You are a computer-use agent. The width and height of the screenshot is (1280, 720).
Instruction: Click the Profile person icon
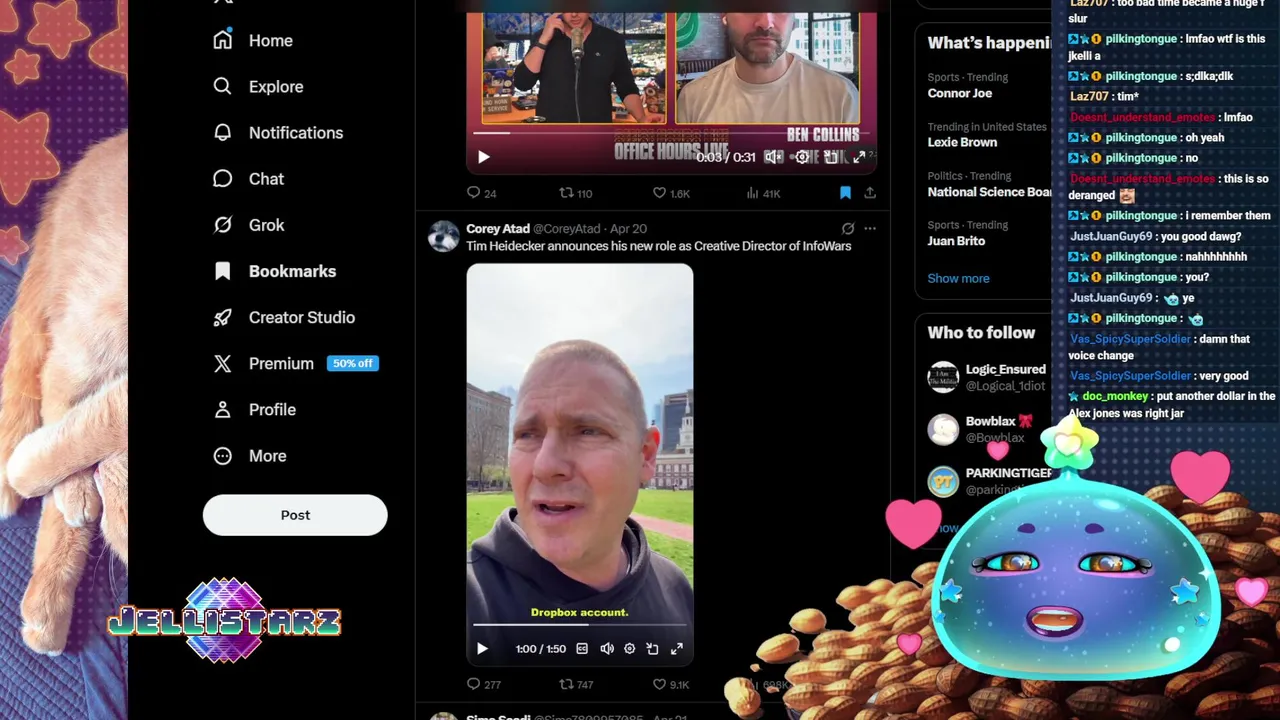pyautogui.click(x=223, y=409)
